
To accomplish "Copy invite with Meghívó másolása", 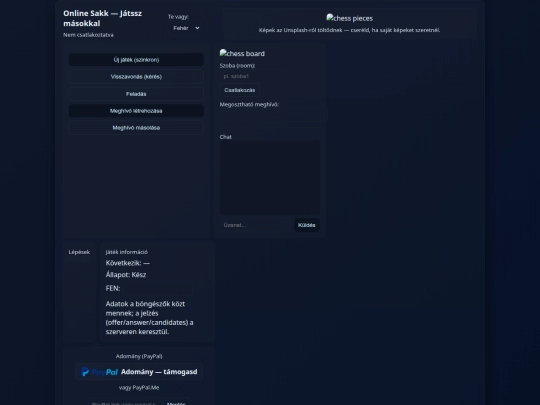I will pos(136,127).
